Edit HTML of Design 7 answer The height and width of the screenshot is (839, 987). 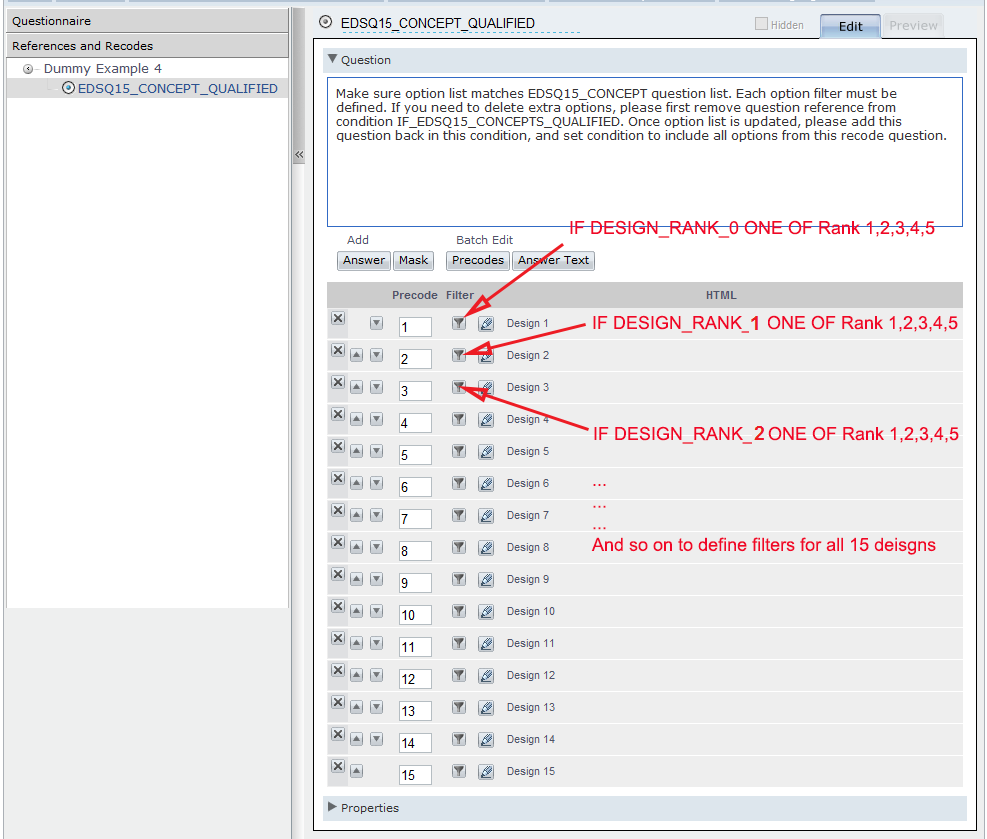(x=486, y=515)
